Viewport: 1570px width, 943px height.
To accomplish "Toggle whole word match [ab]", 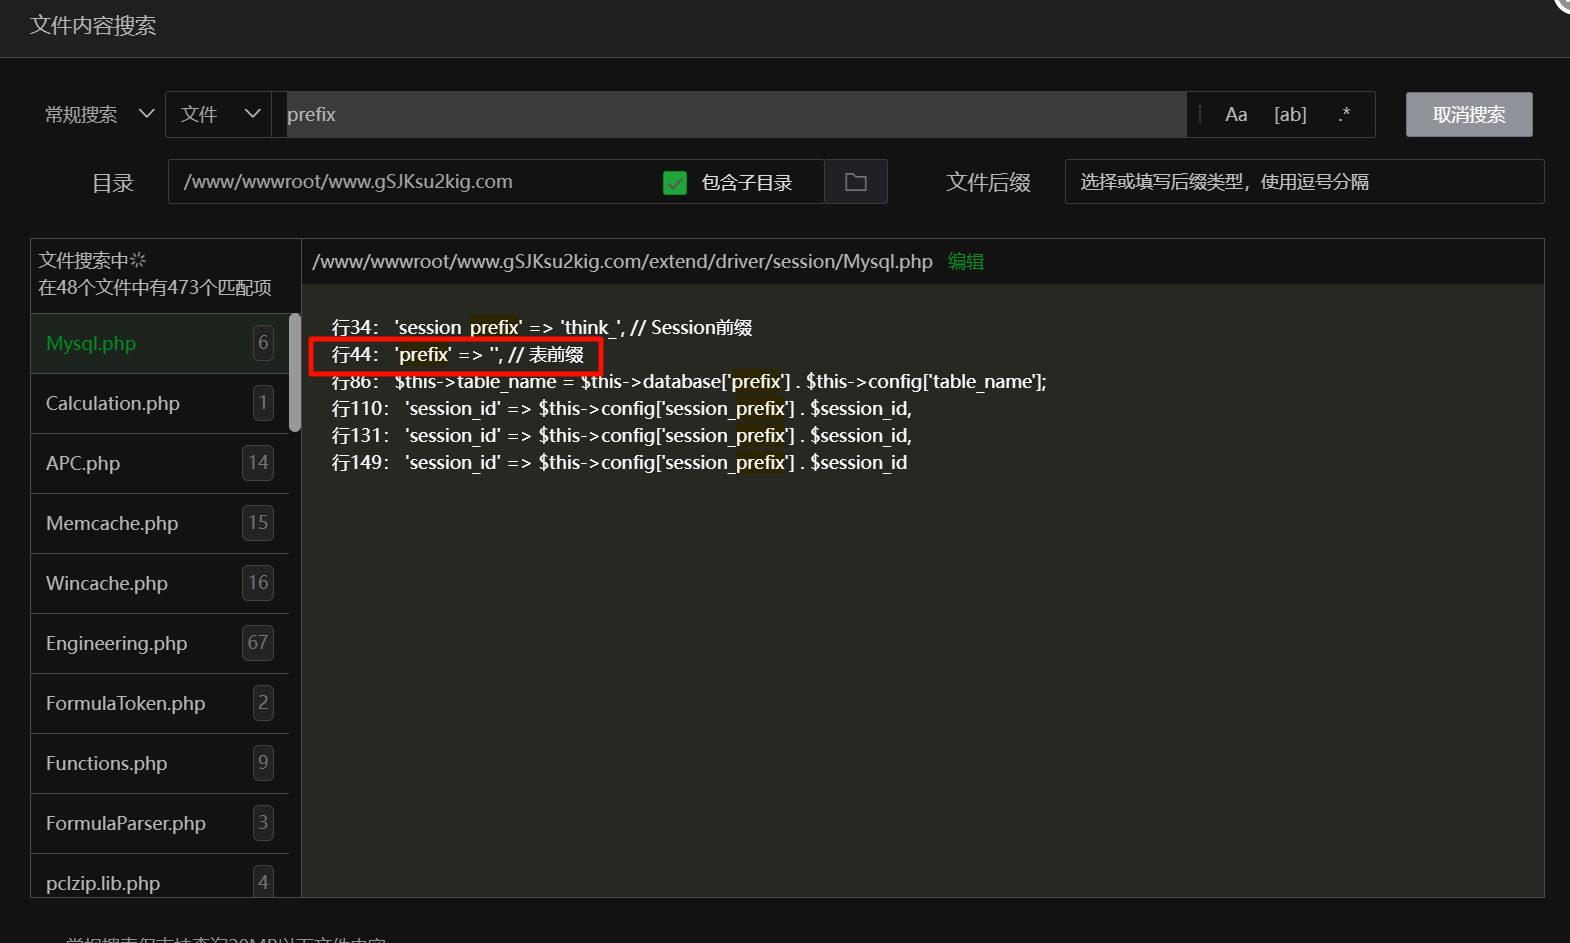I will point(1290,115).
